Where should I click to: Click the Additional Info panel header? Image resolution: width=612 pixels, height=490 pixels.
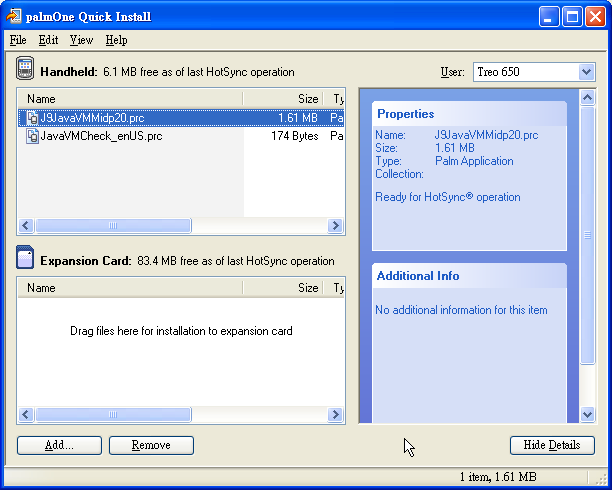[469, 276]
